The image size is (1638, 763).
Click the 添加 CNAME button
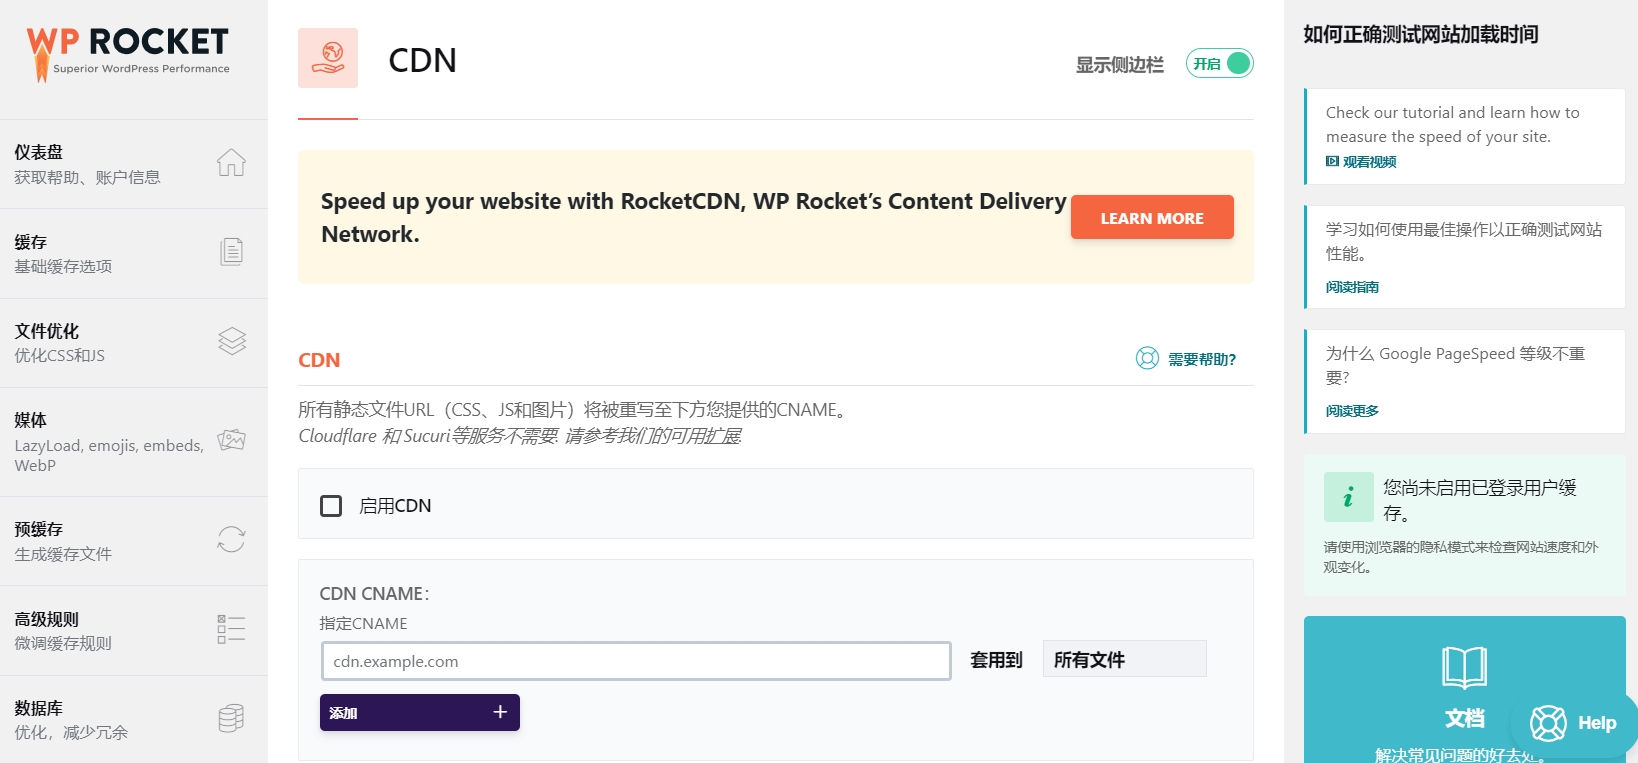(x=420, y=712)
